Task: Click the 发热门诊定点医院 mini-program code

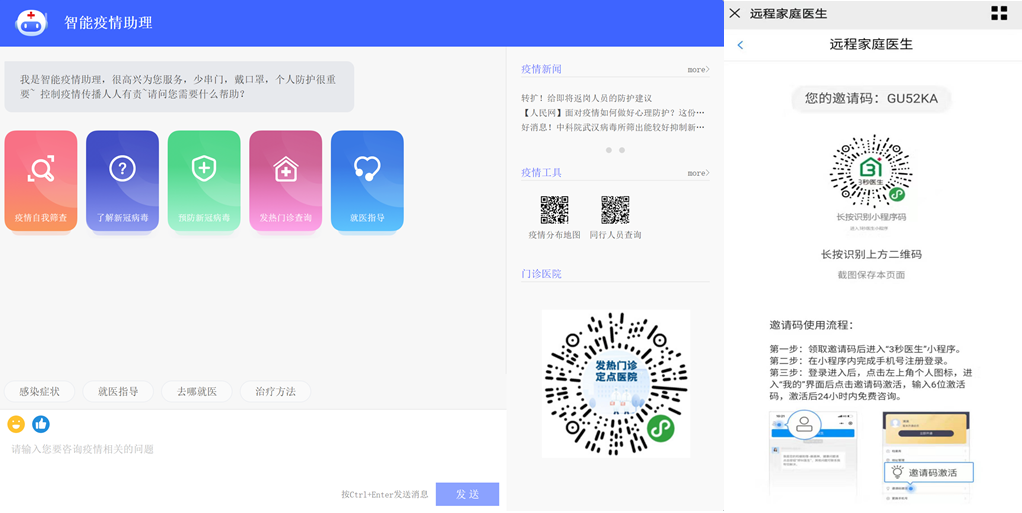Action: coord(616,383)
